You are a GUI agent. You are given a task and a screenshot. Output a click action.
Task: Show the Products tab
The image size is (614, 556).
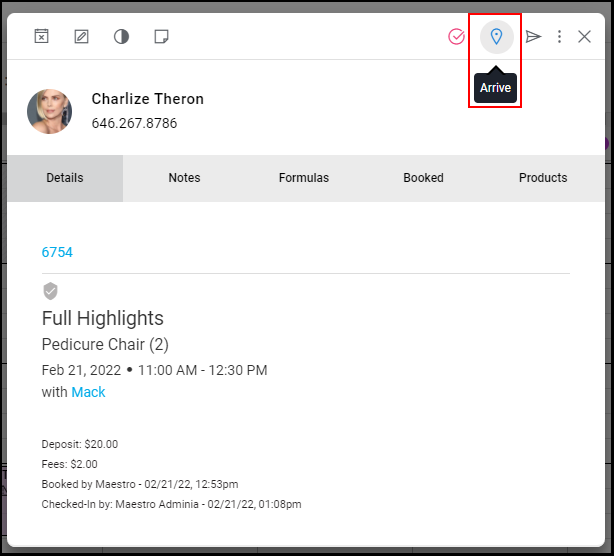pos(543,178)
